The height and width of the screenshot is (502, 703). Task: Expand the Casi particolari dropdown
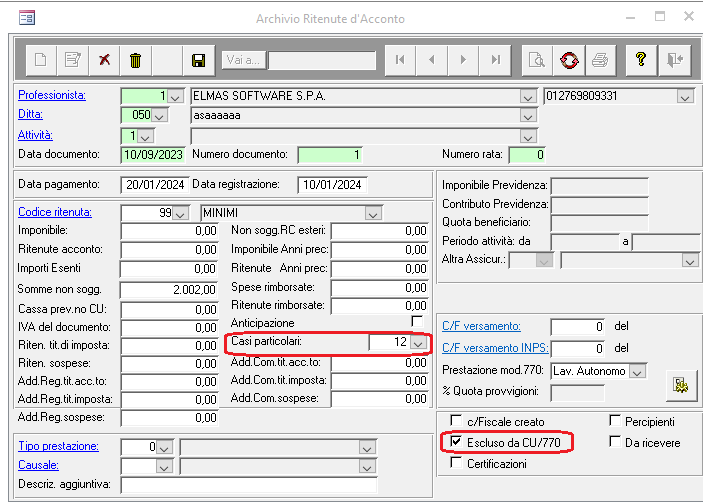[x=418, y=343]
